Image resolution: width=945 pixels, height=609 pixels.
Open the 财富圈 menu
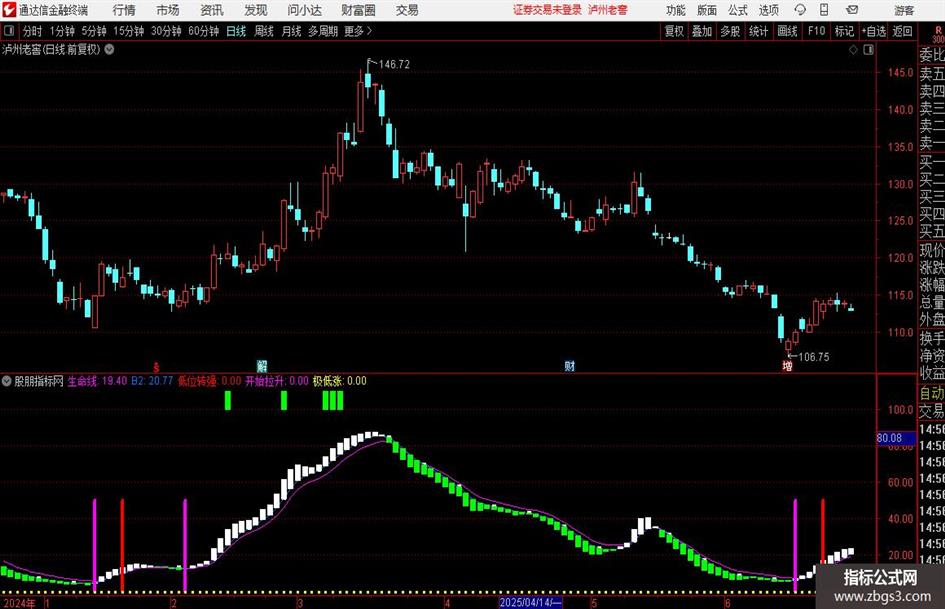coord(358,10)
